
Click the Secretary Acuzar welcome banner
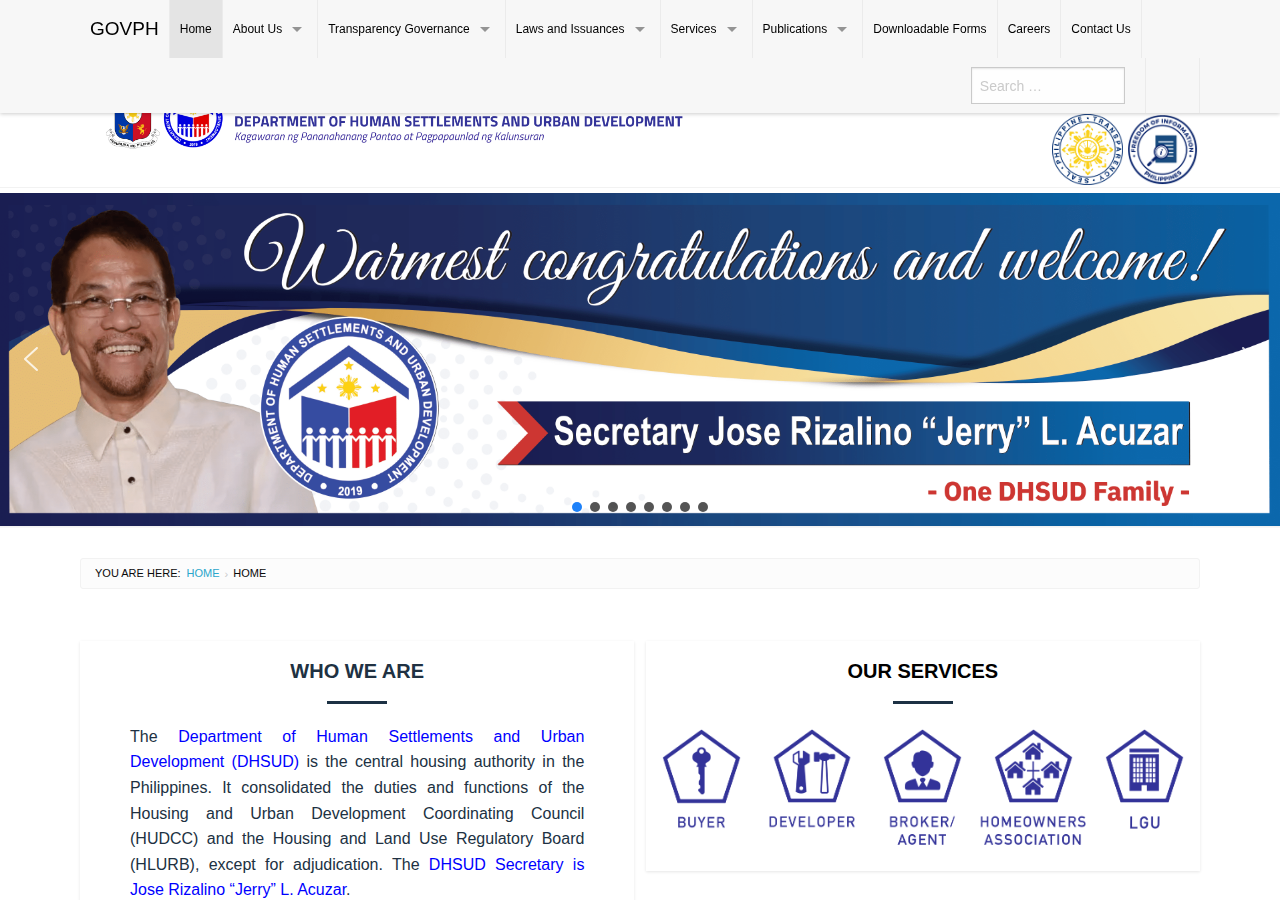[x=640, y=359]
